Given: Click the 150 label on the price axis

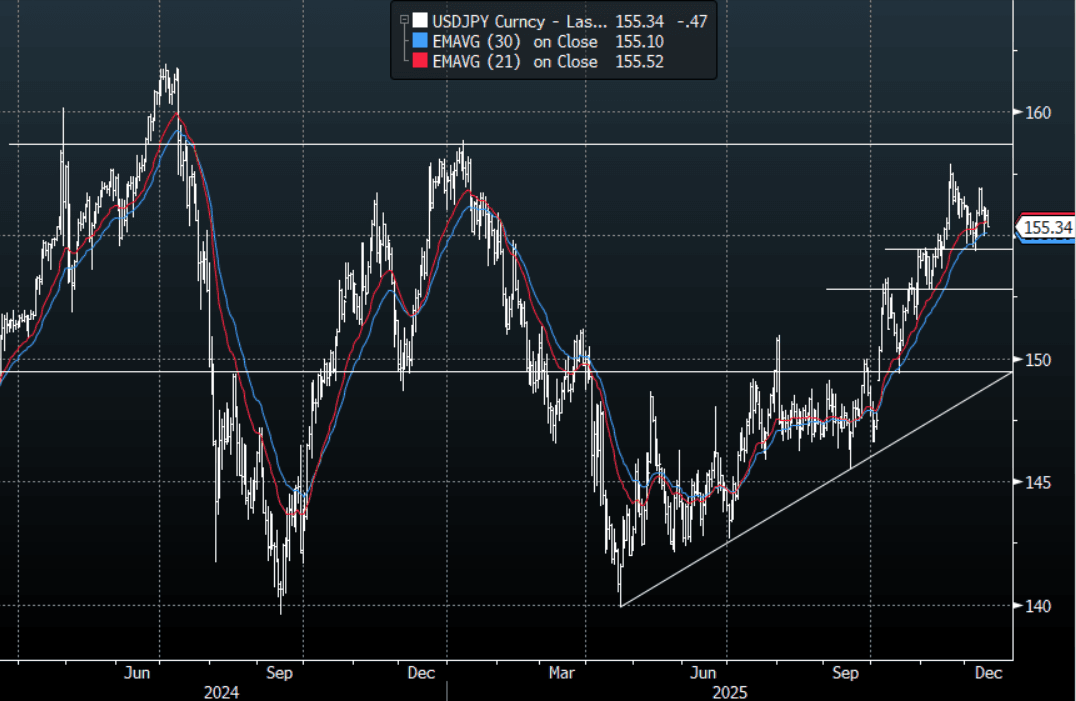Looking at the screenshot, I should pos(1038,360).
